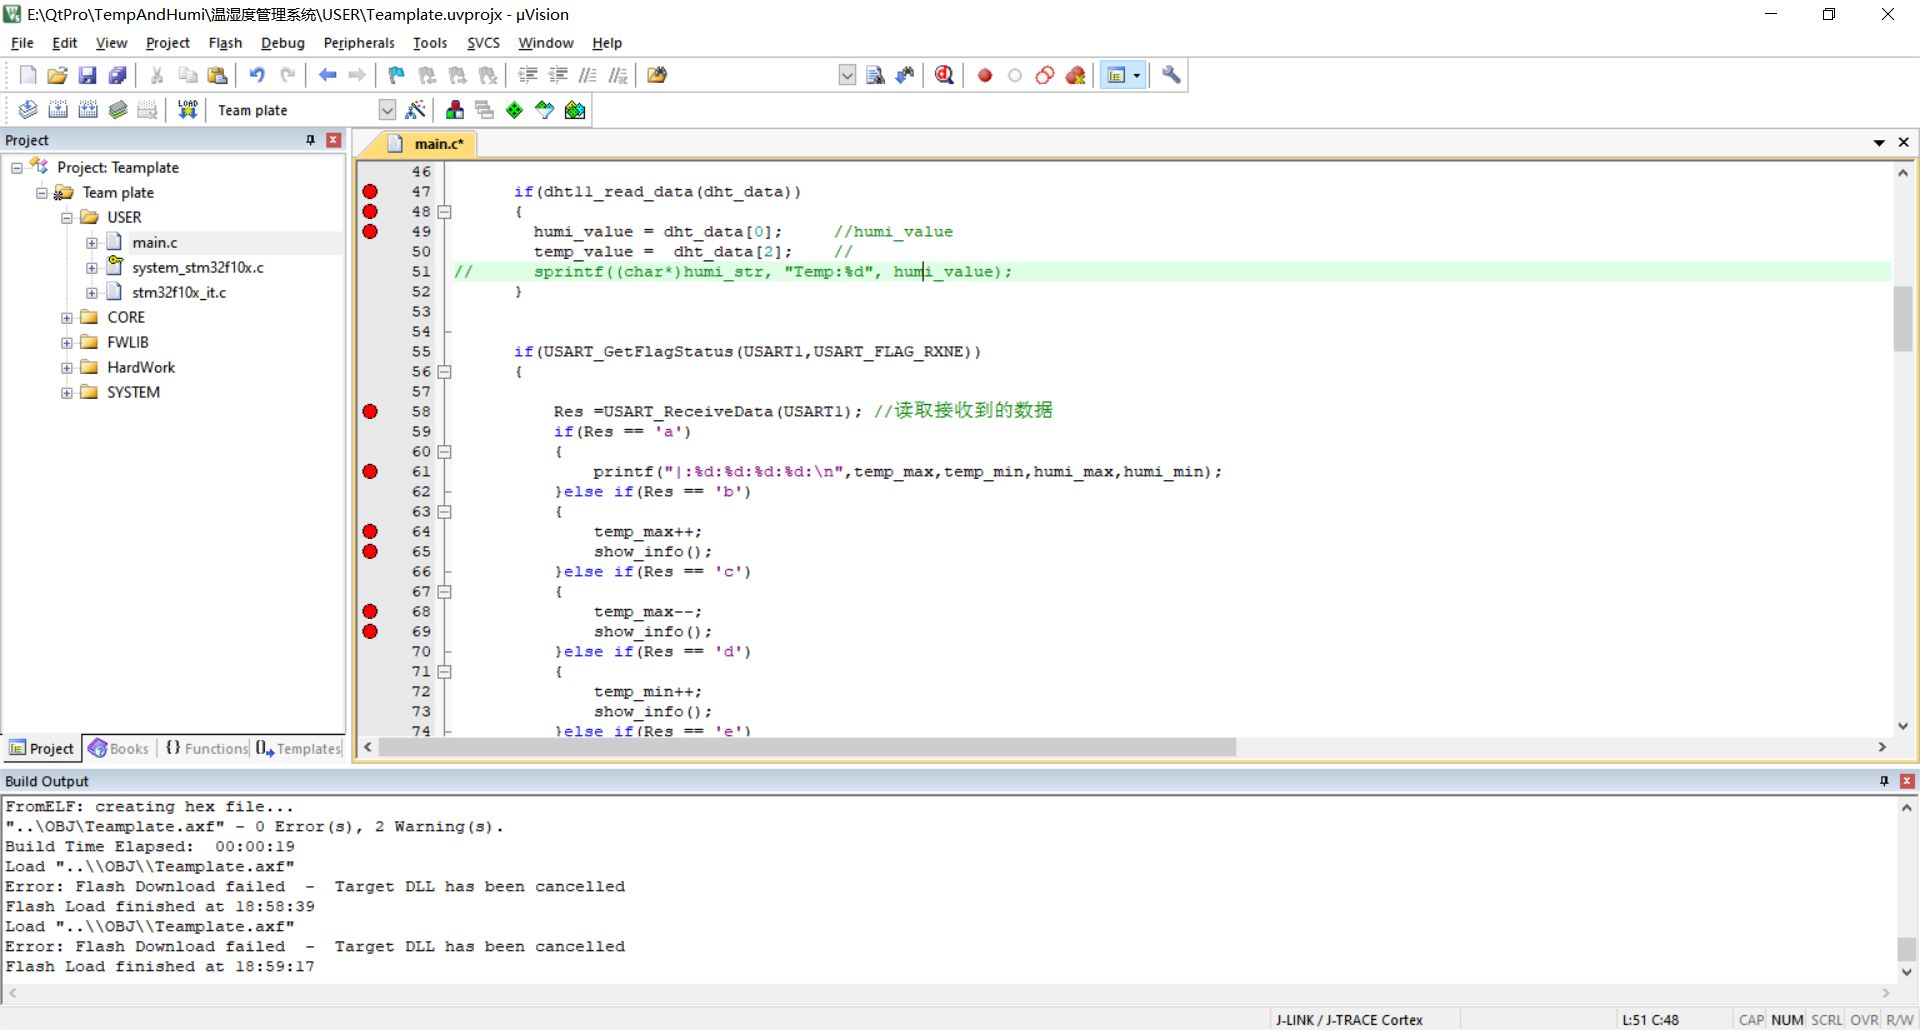Open the Debug menu
Viewport: 1920px width, 1030px height.
[283, 43]
